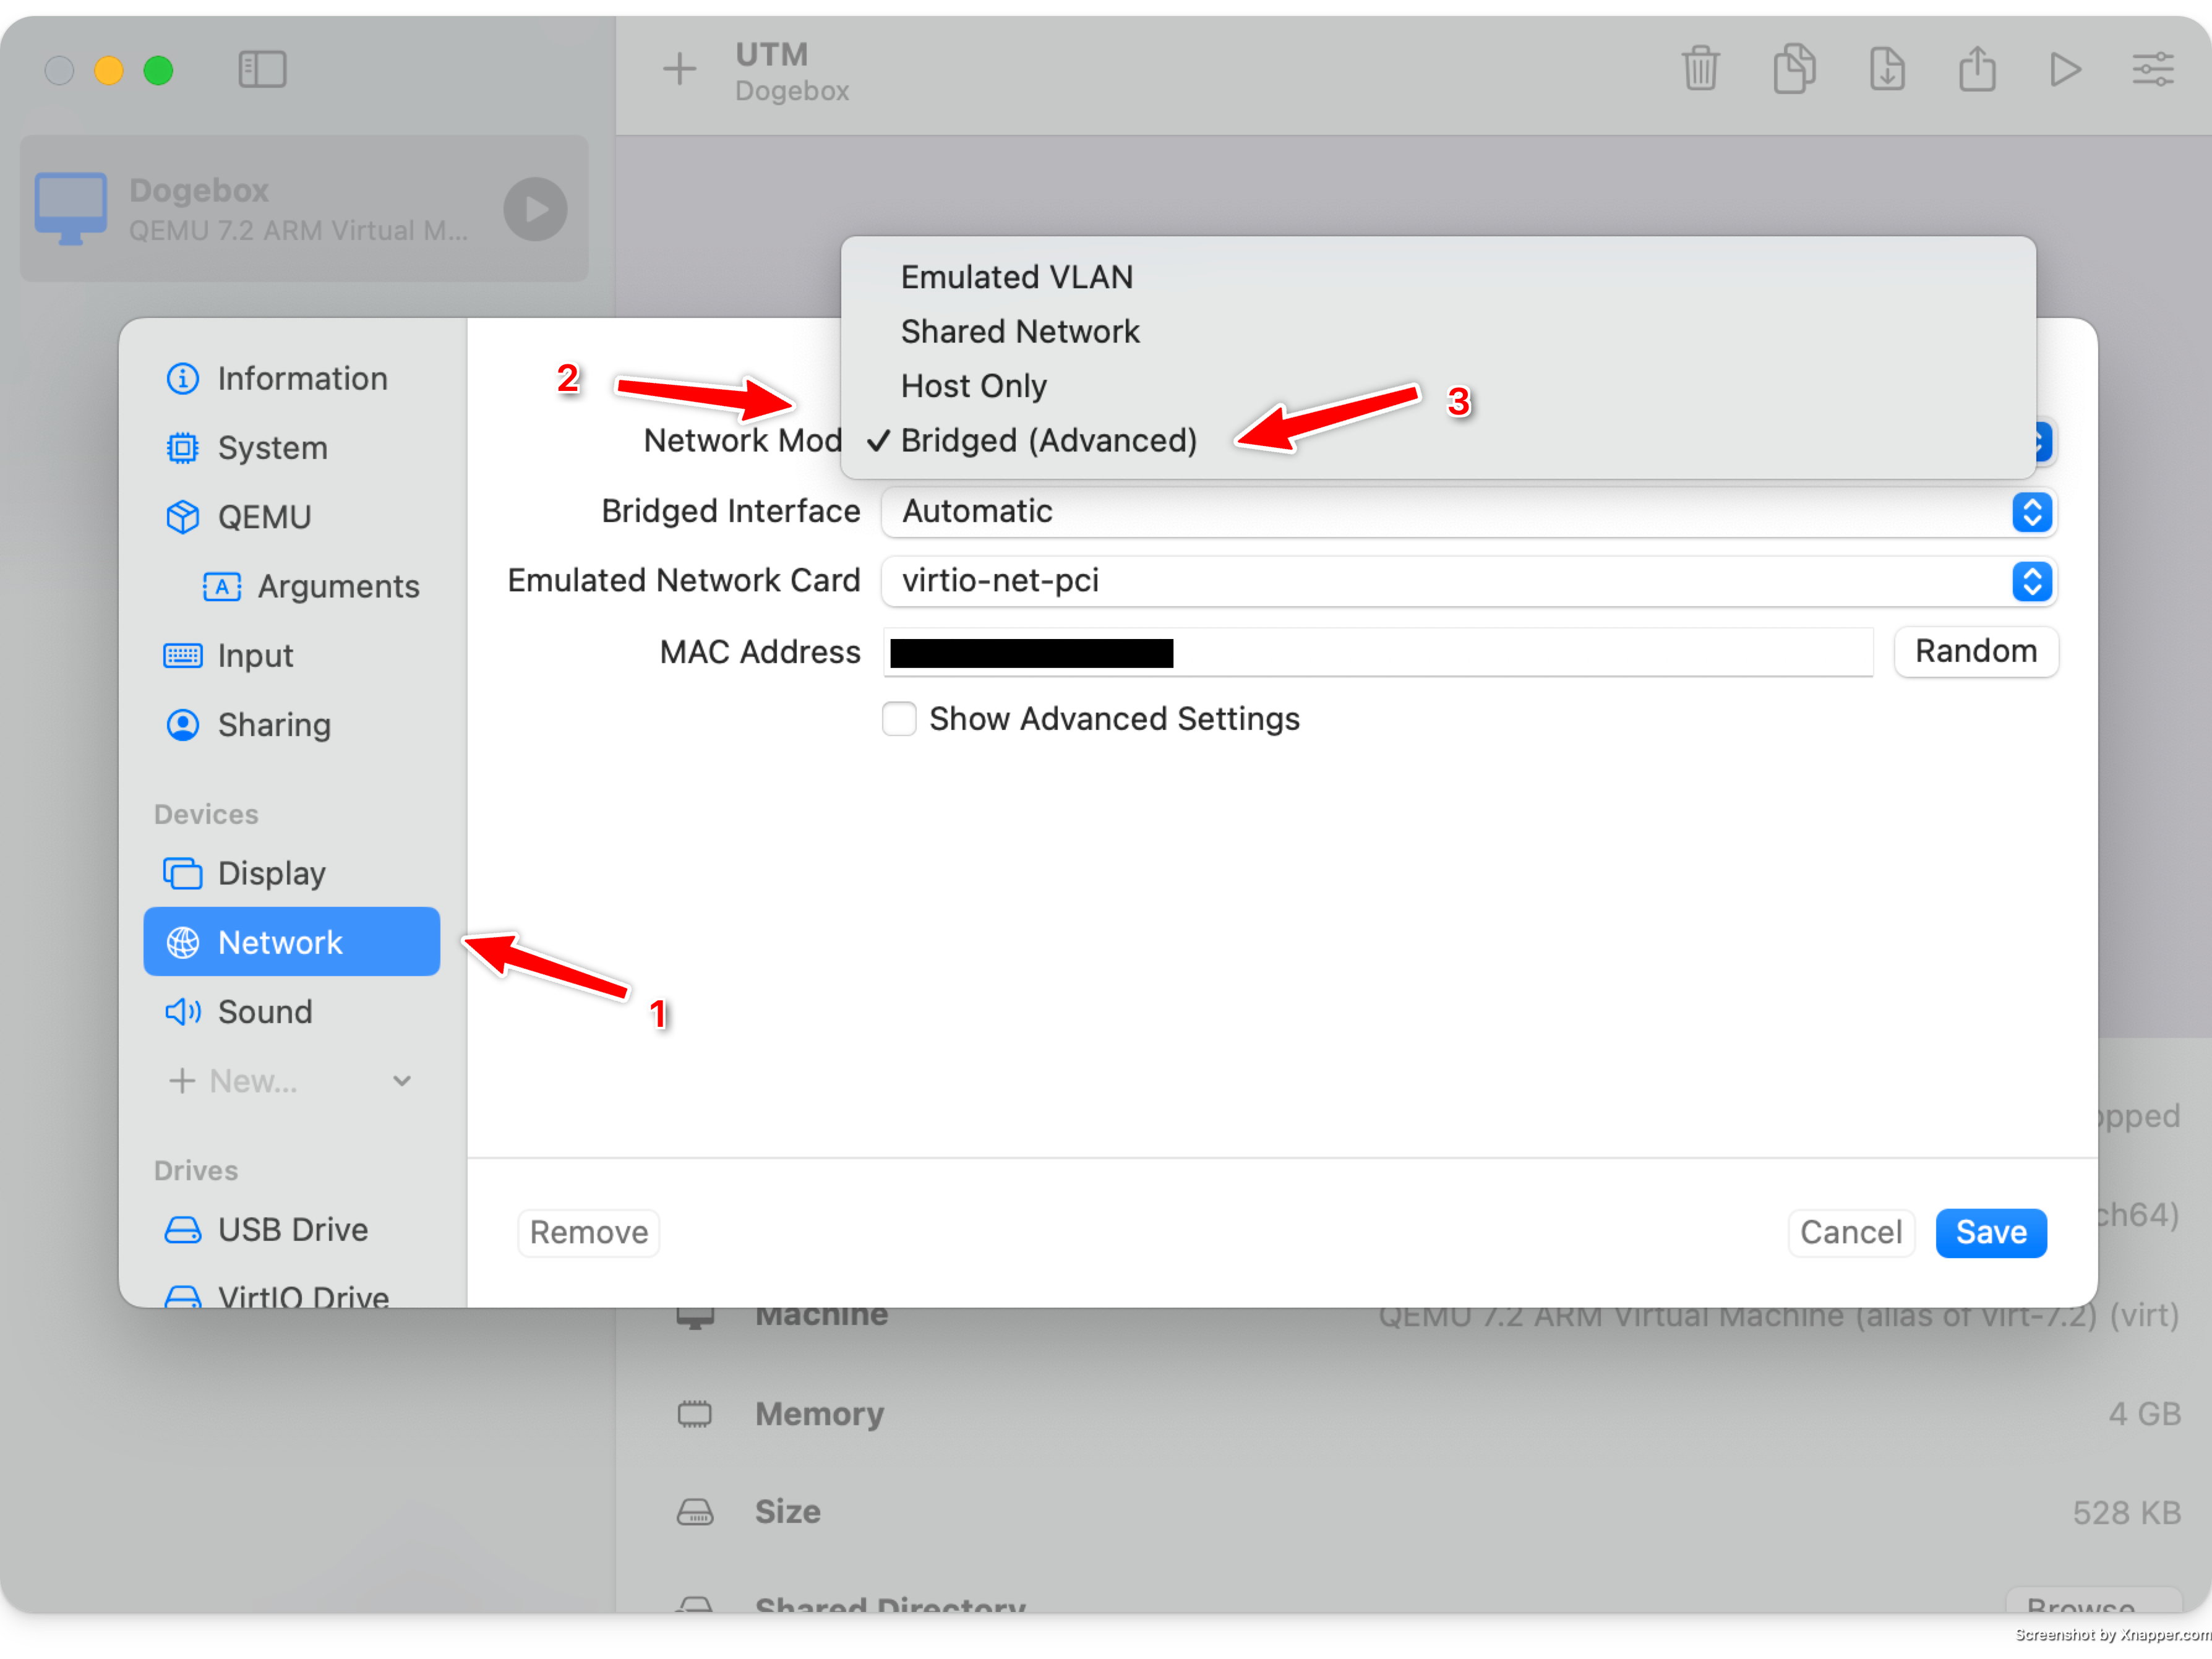Open the Sharing settings section
This screenshot has width=2212, height=1659.
click(291, 725)
